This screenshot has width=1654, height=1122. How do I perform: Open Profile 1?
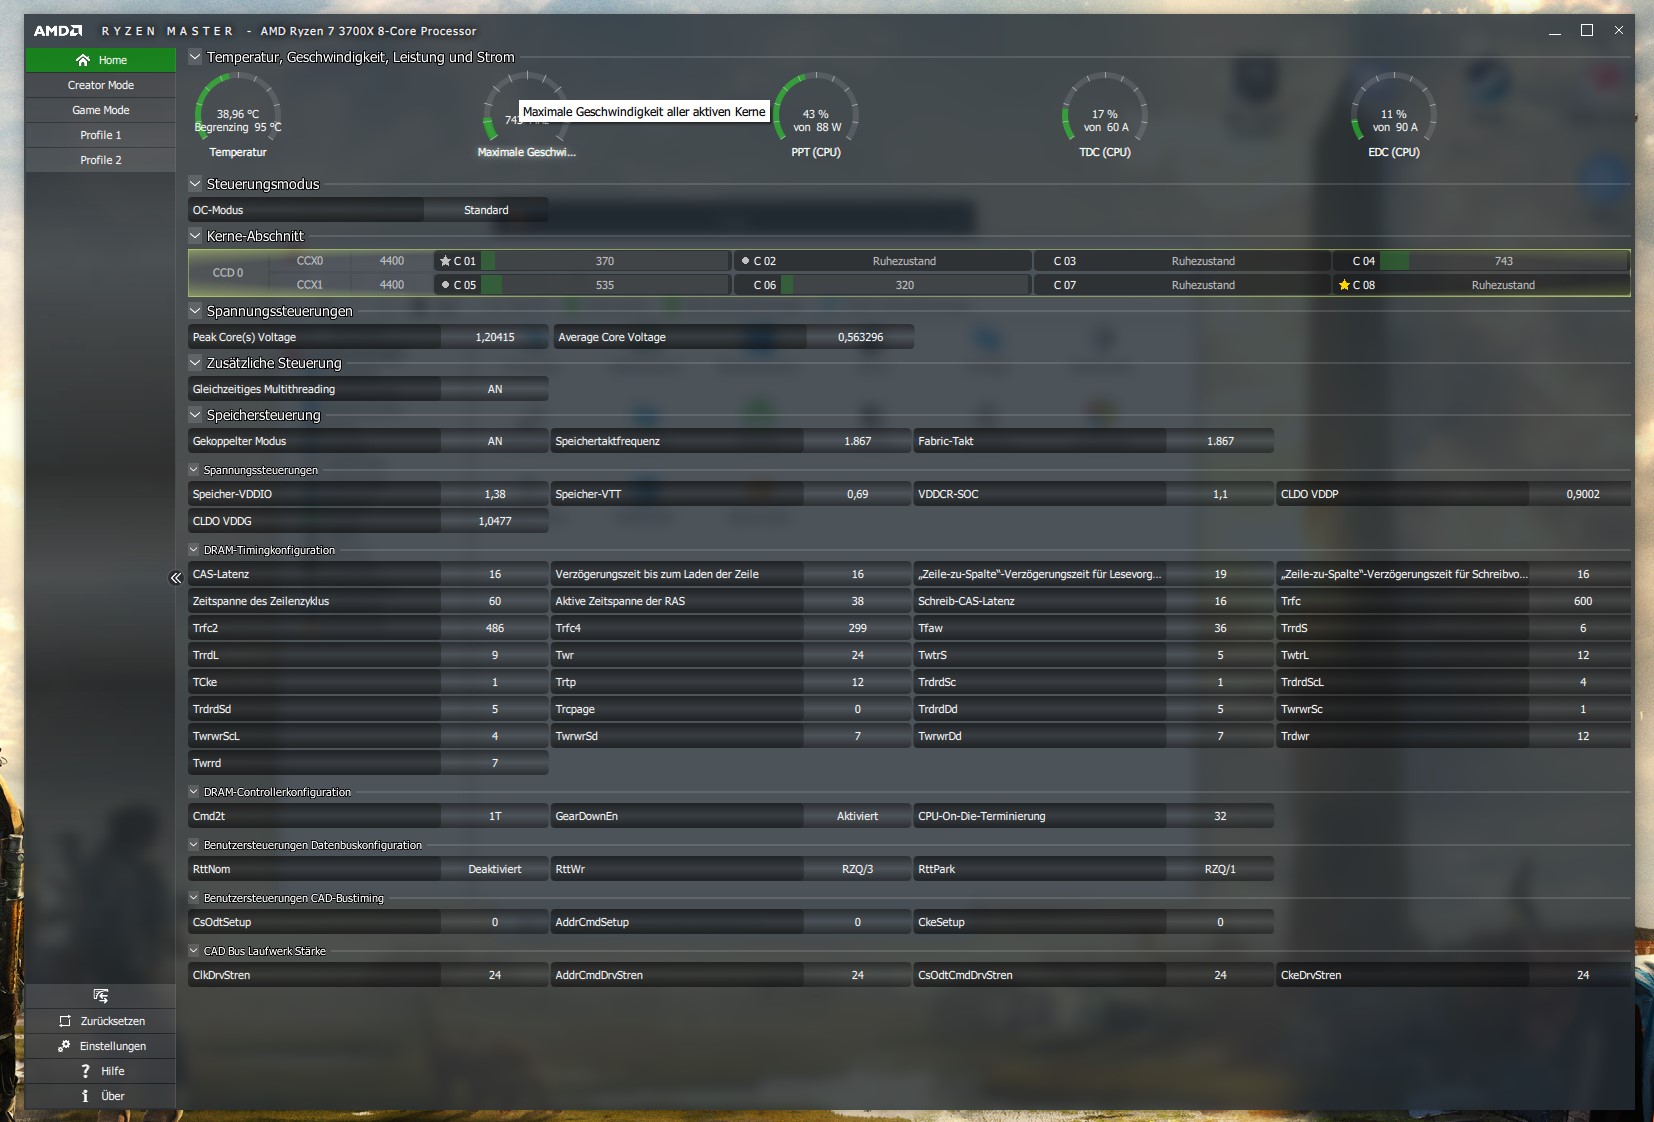tap(100, 135)
